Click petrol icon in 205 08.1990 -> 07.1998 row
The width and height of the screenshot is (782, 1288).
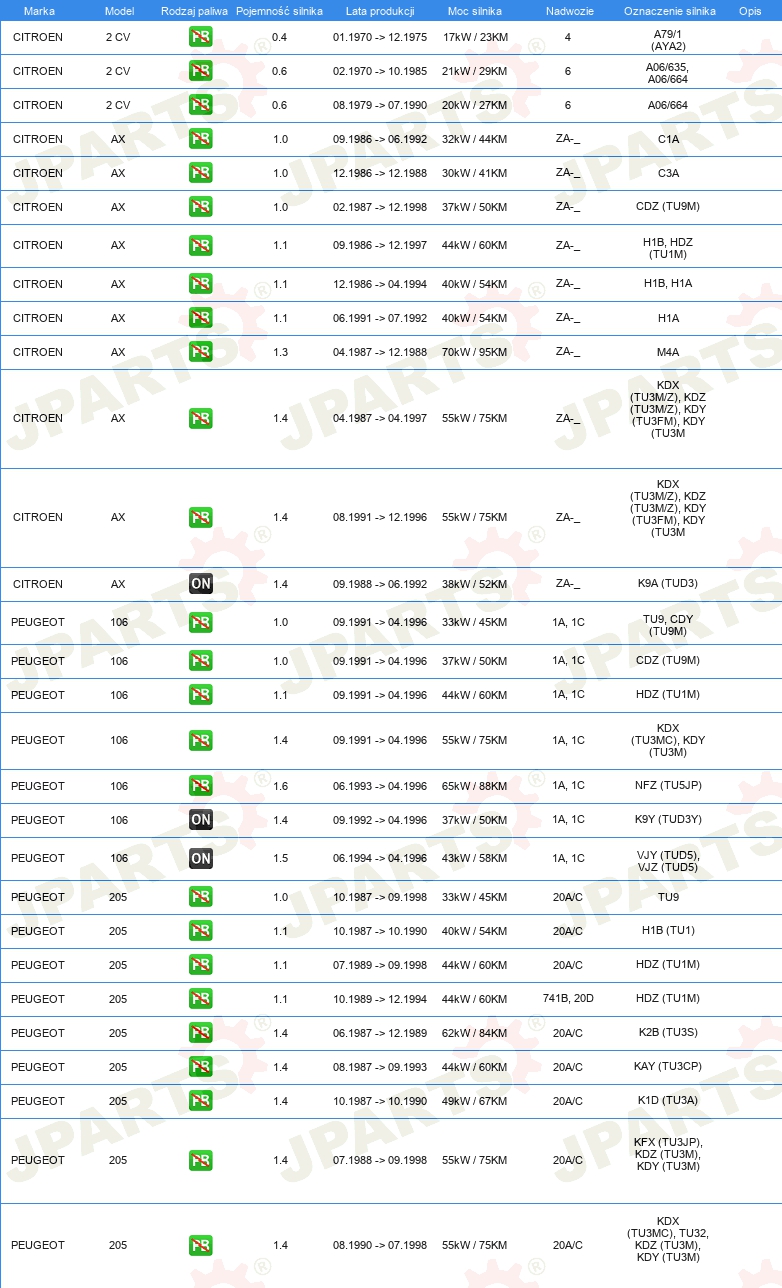pos(201,1245)
